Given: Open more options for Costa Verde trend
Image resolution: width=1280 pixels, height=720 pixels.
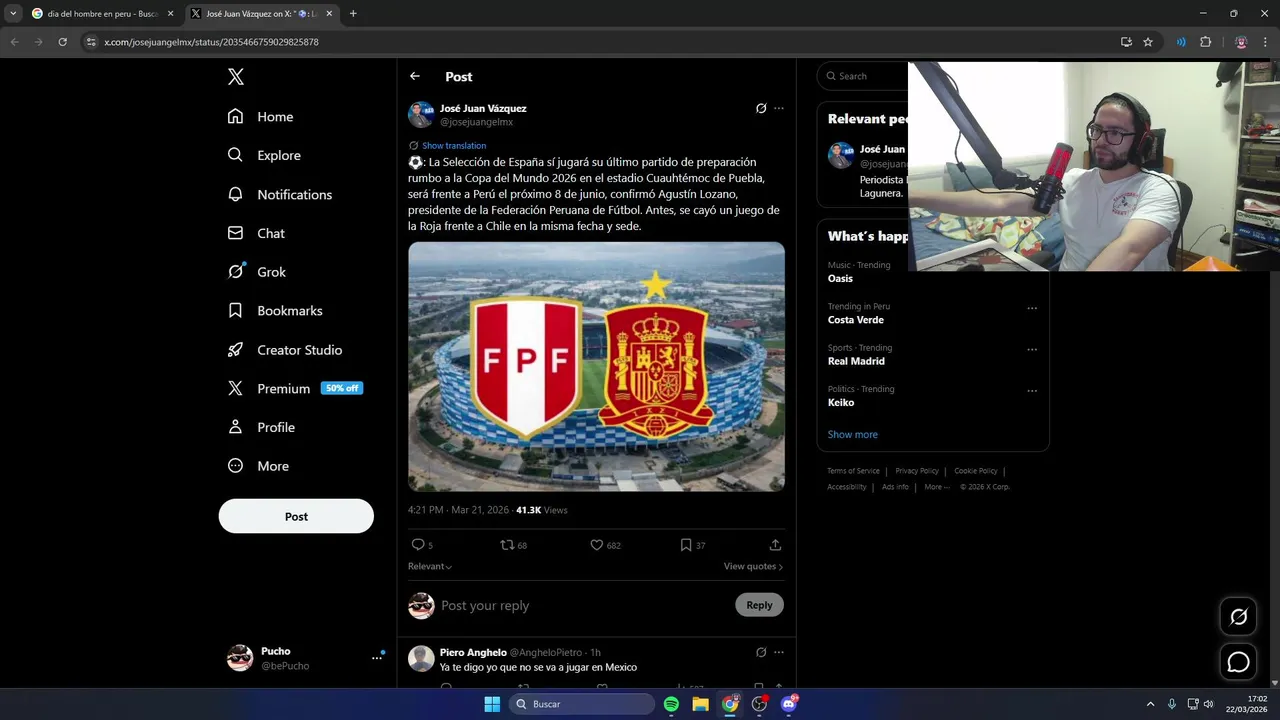Looking at the screenshot, I should 1032,308.
